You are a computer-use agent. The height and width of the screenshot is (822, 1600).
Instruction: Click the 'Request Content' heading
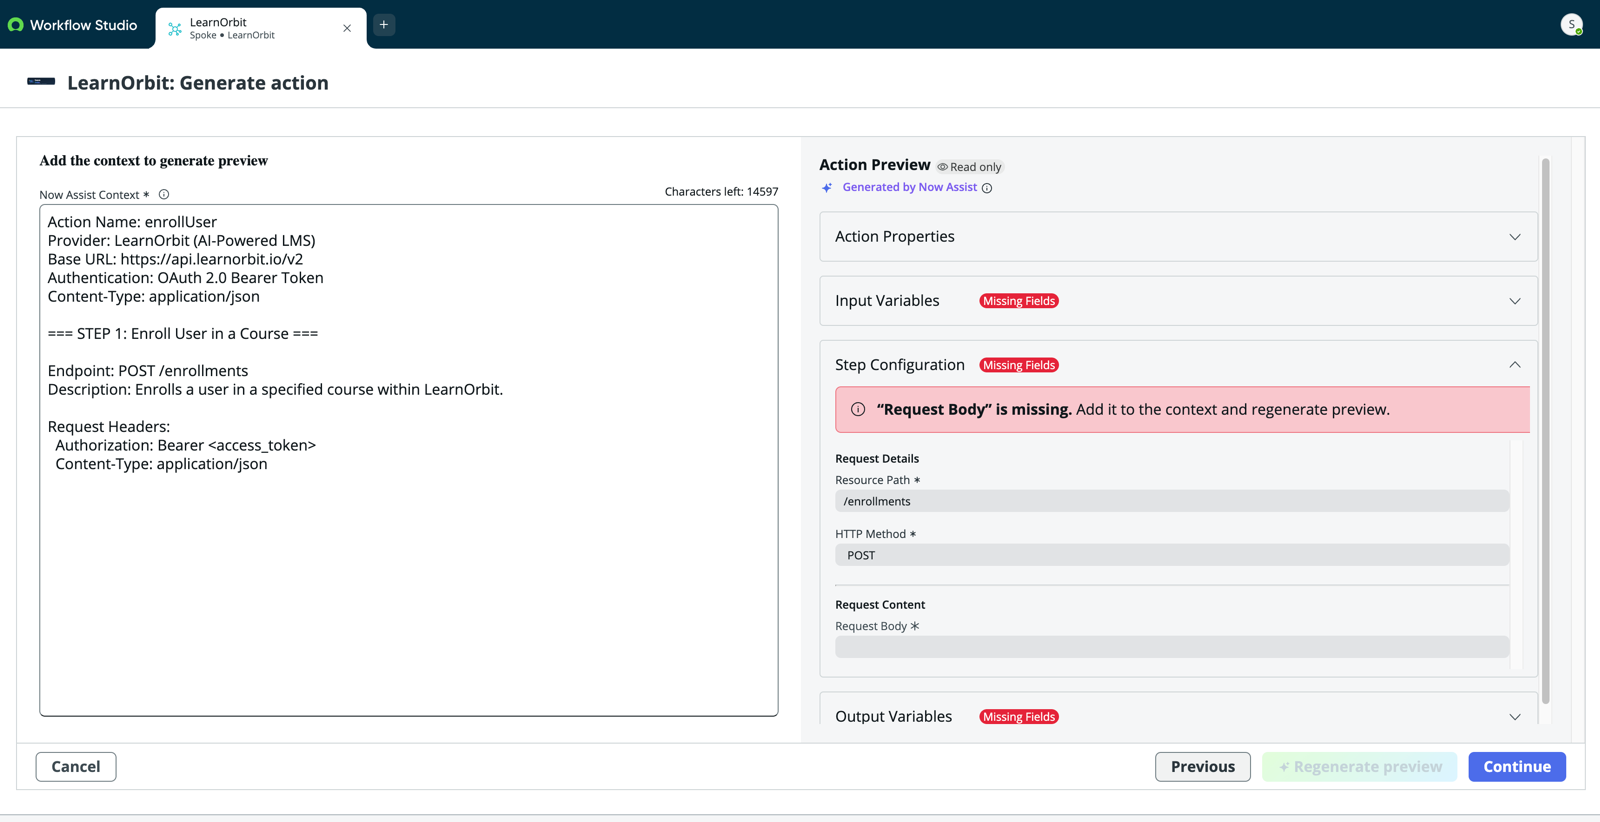[880, 605]
